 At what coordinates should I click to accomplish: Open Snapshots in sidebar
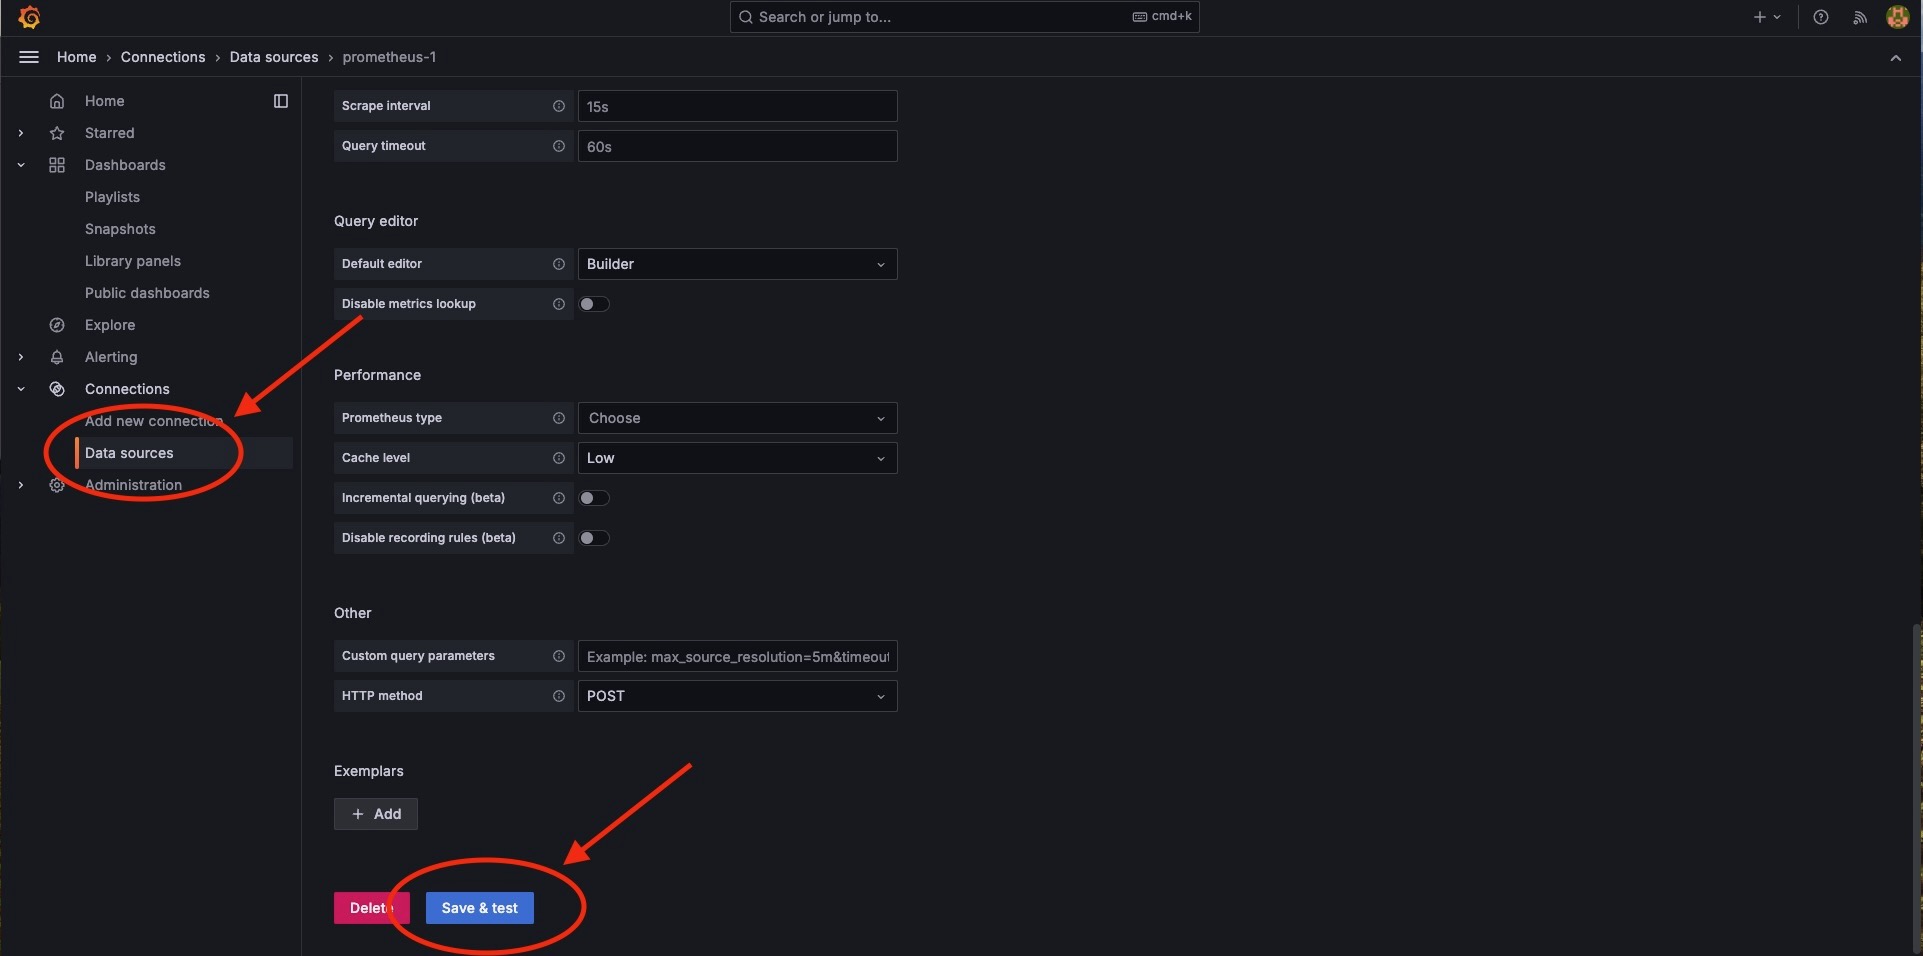[x=120, y=229]
